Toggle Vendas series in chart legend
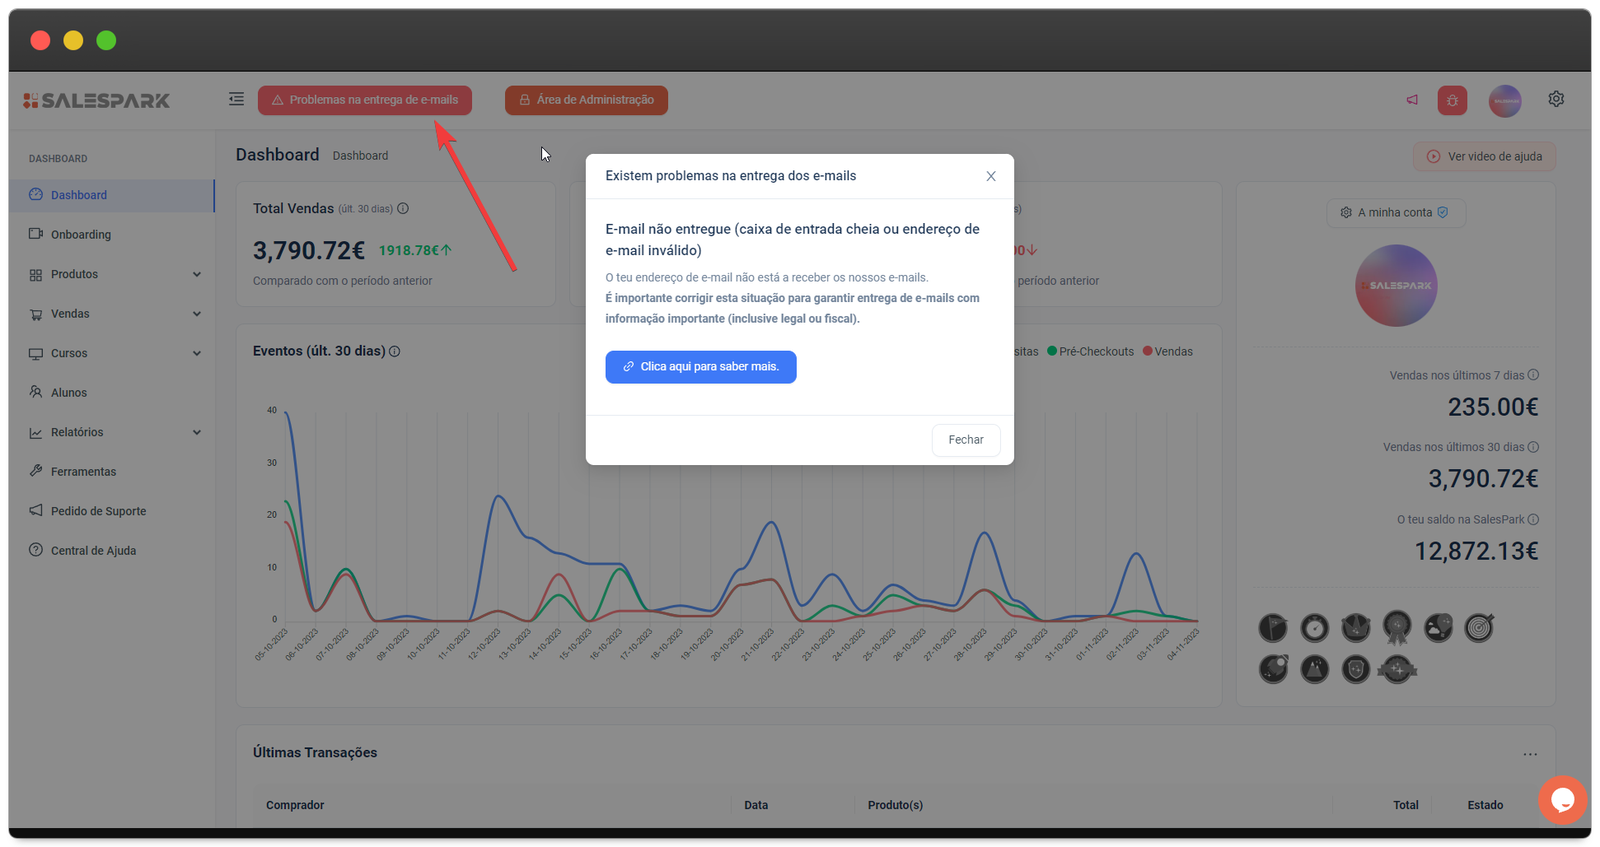 (1167, 352)
